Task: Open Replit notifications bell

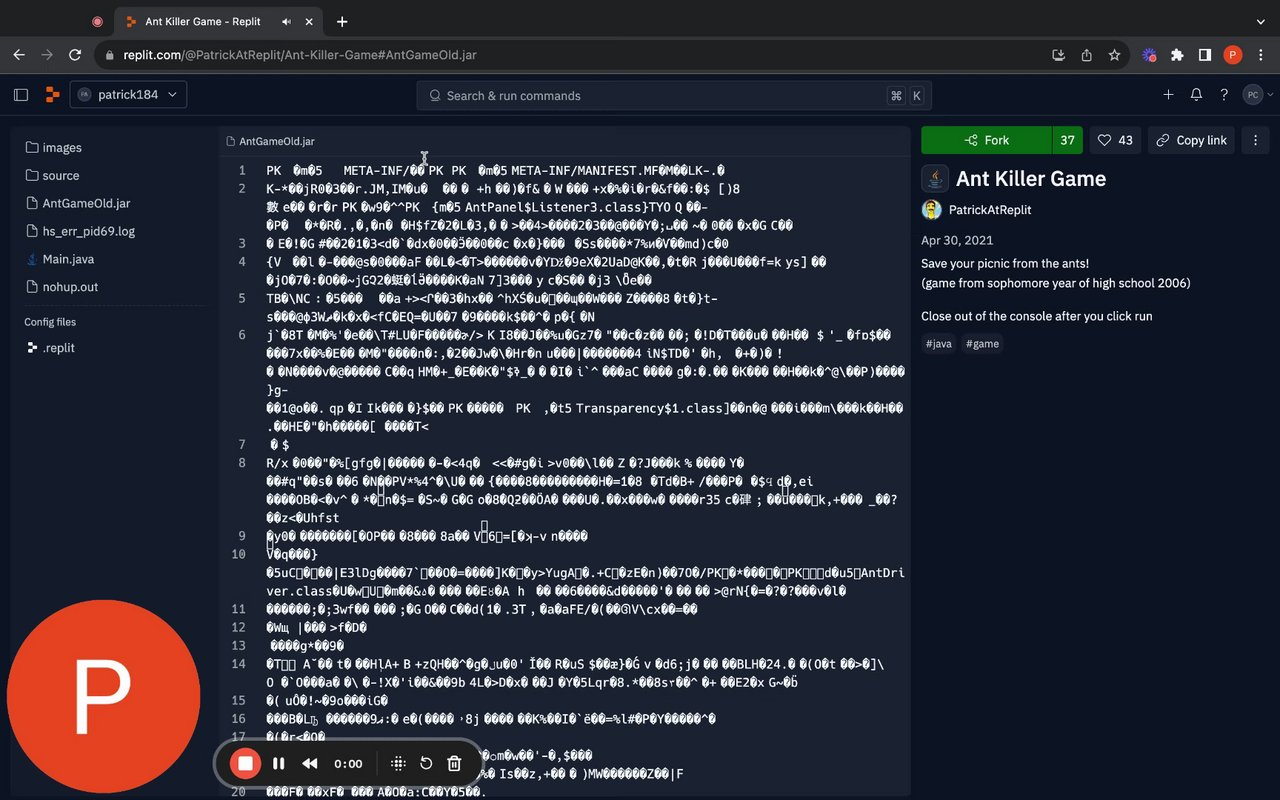Action: tap(1196, 95)
